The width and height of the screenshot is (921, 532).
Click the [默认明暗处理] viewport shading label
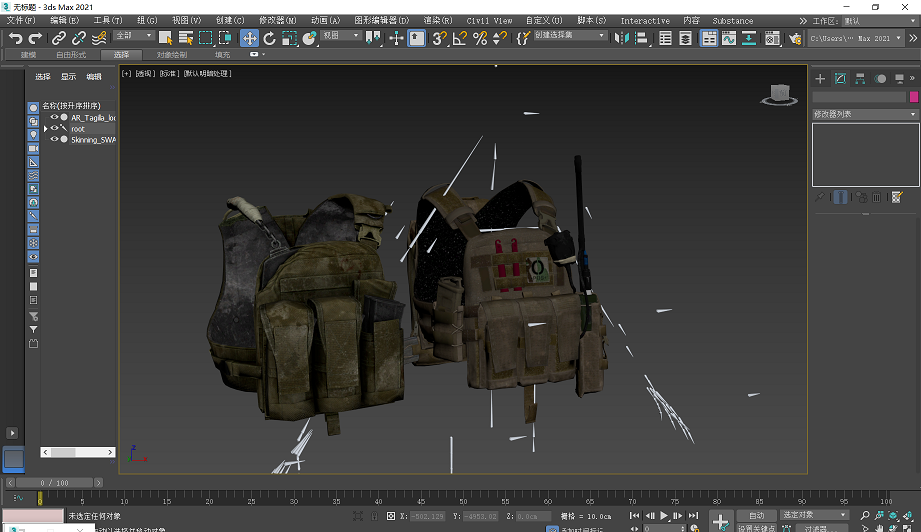[x=207, y=73]
